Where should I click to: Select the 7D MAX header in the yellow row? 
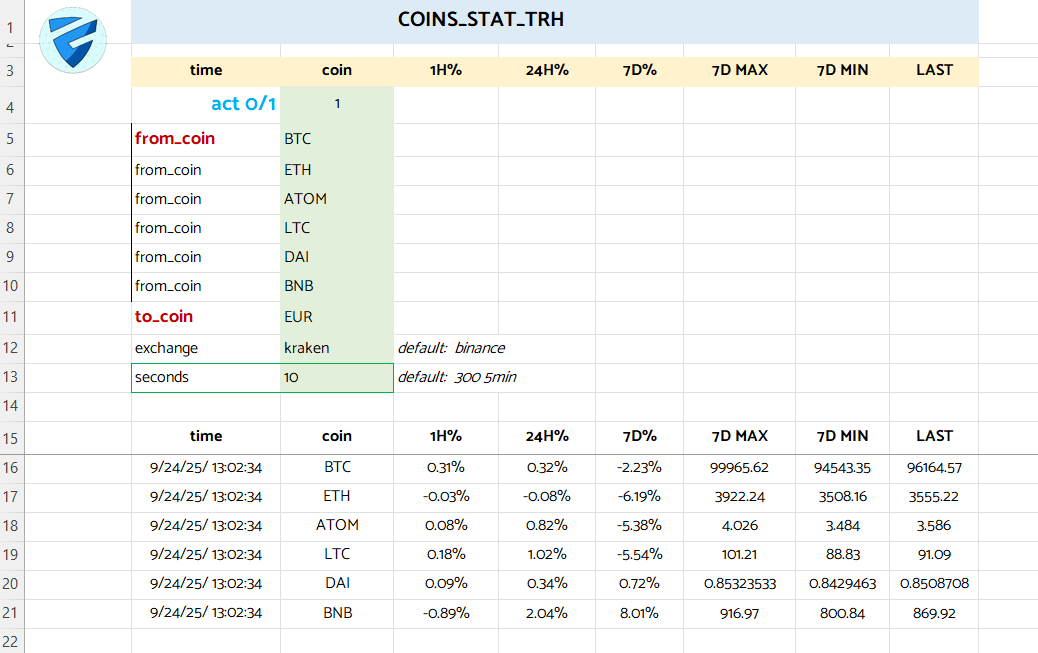click(x=739, y=70)
